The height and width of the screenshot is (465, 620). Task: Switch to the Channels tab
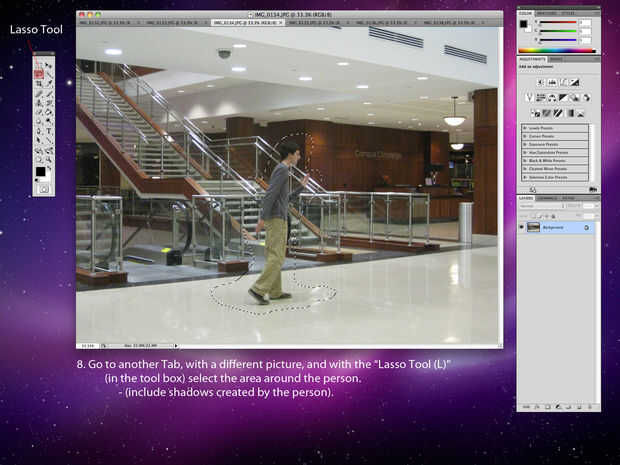[548, 198]
